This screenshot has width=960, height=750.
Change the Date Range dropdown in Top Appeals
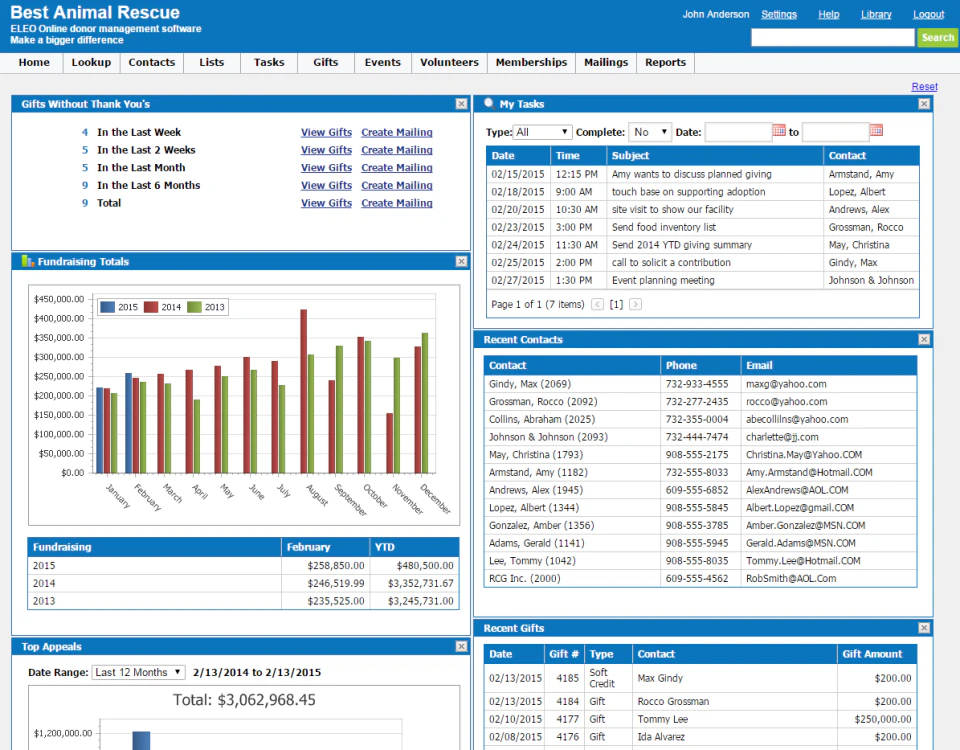tap(138, 671)
